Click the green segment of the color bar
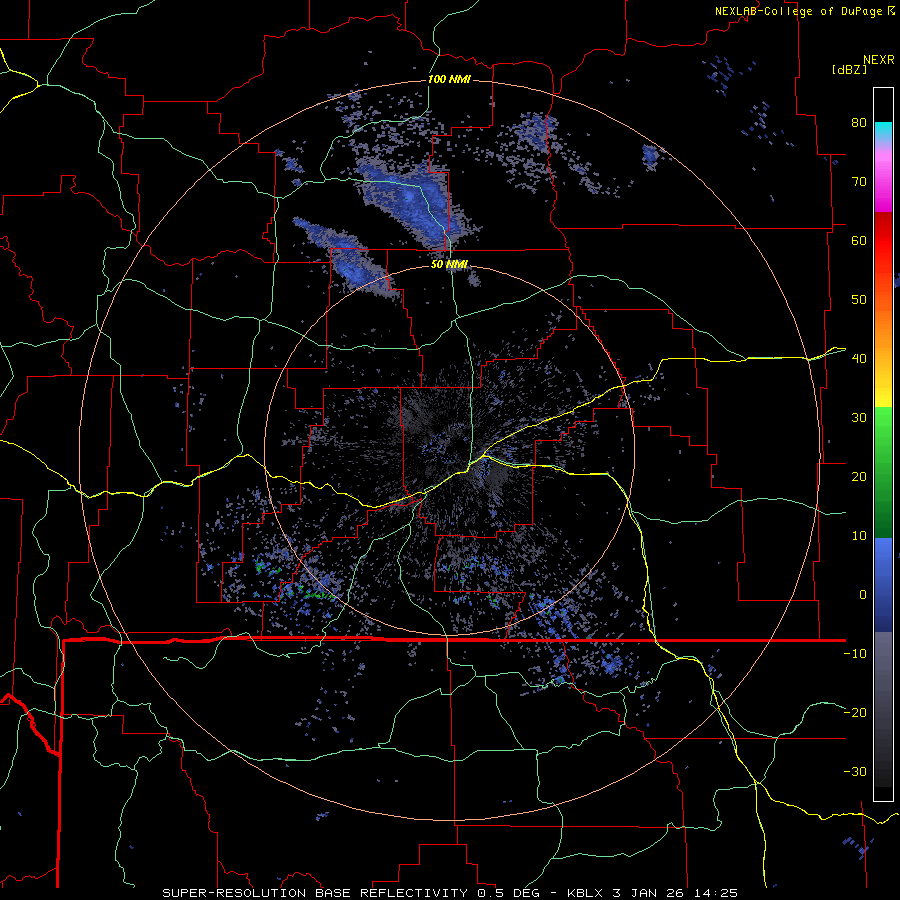This screenshot has height=900, width=900. 883,472
